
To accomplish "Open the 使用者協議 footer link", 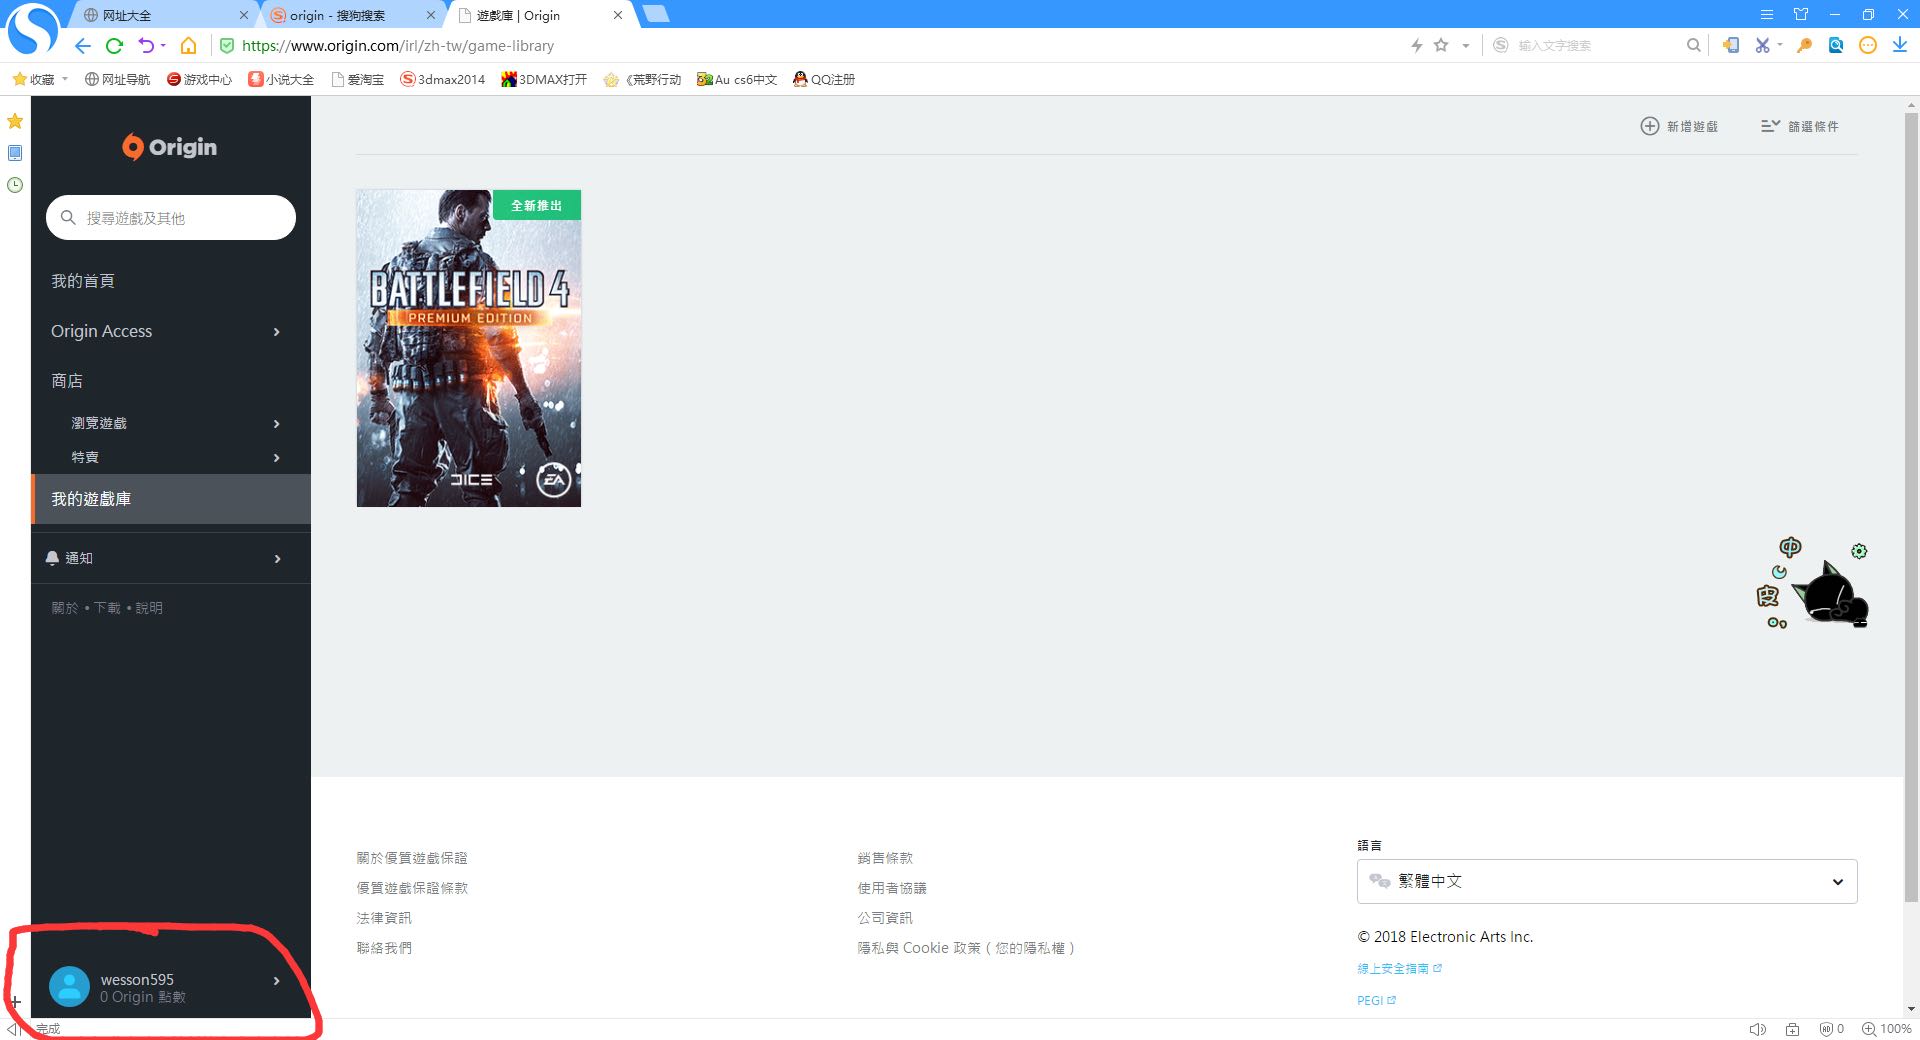I will pyautogui.click(x=892, y=888).
